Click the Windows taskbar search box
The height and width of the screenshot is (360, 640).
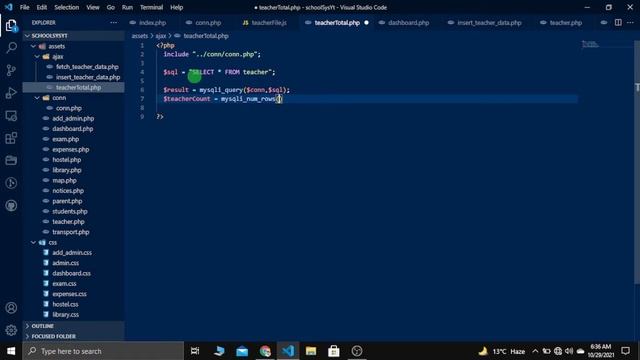[103, 351]
